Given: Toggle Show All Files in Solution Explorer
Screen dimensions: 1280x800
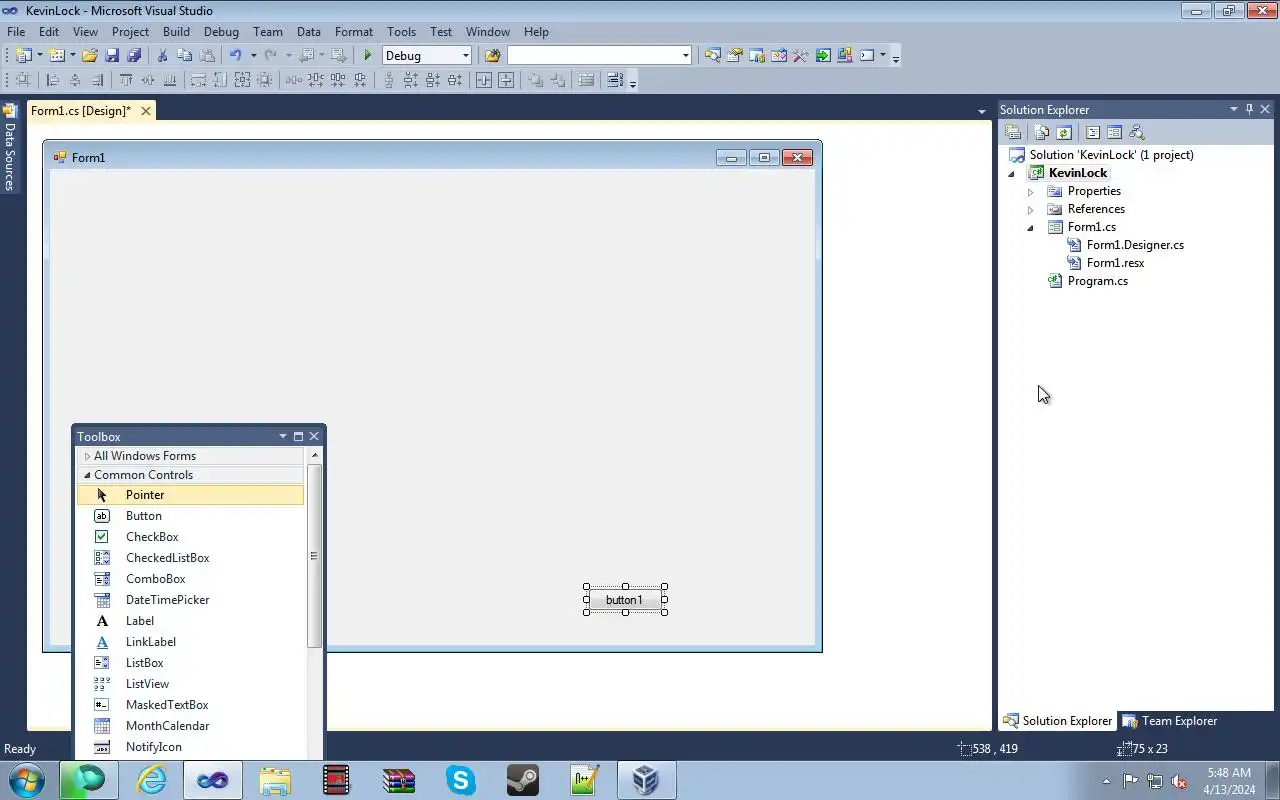Looking at the screenshot, I should click(x=1042, y=132).
